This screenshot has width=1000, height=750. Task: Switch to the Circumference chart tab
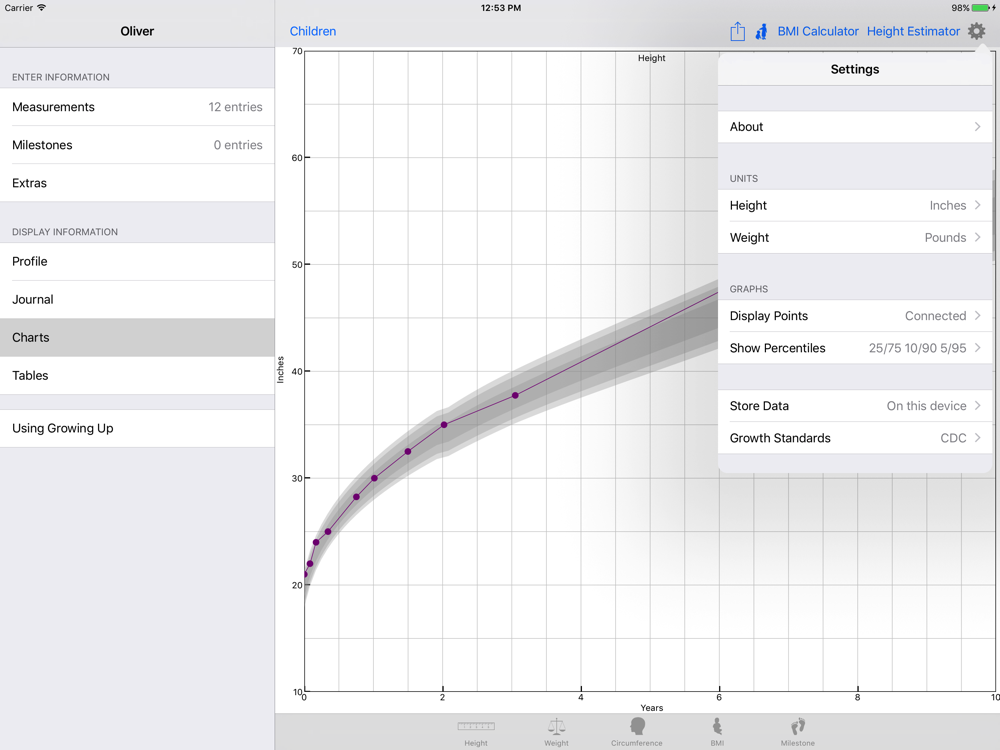636,733
